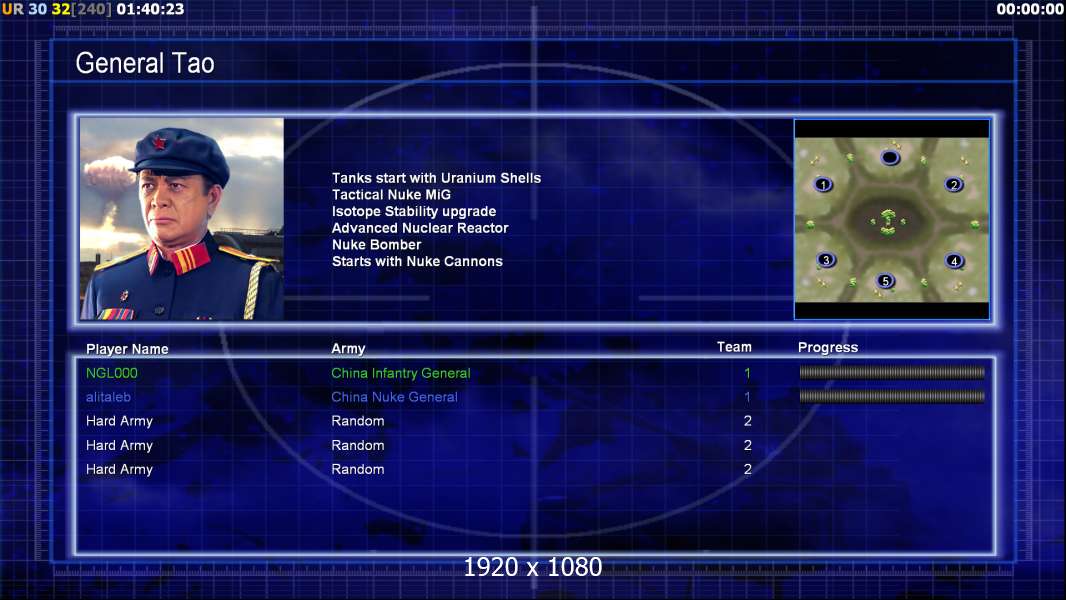The image size is (1066, 600).
Task: Click the map preview thumbnail
Action: (892, 219)
